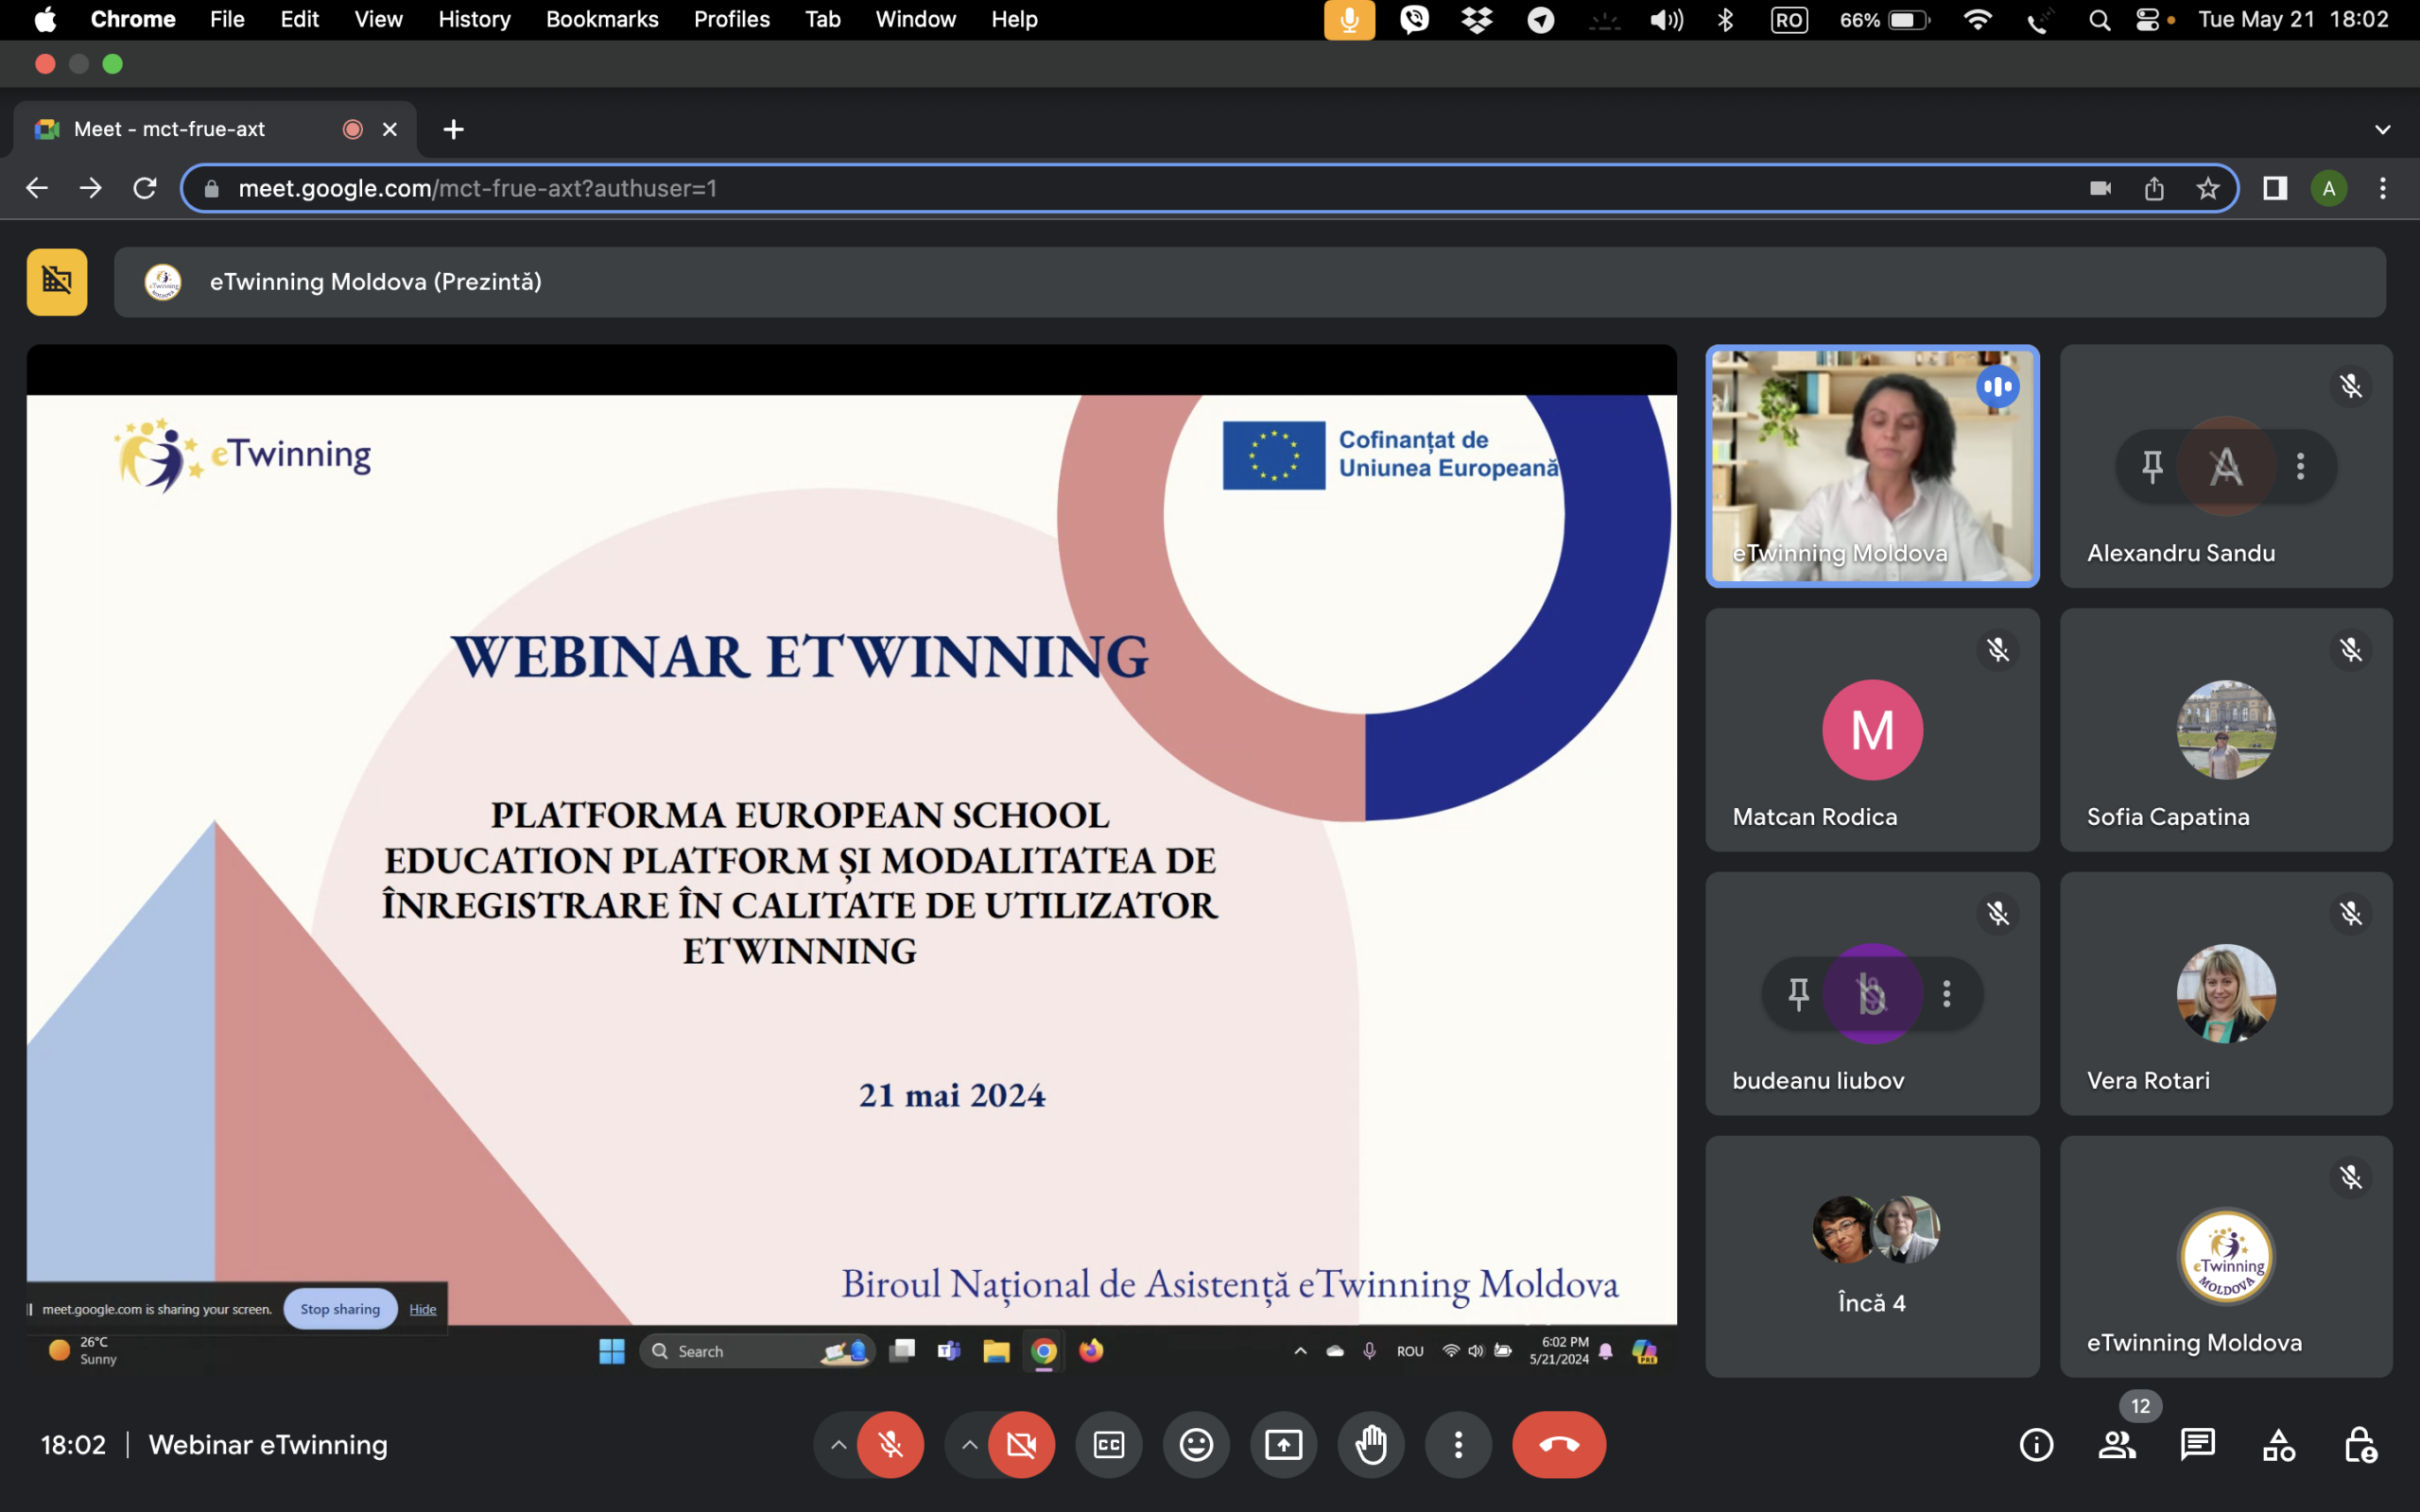
Task: Open the meeting details info icon
Action: pos(2036,1444)
